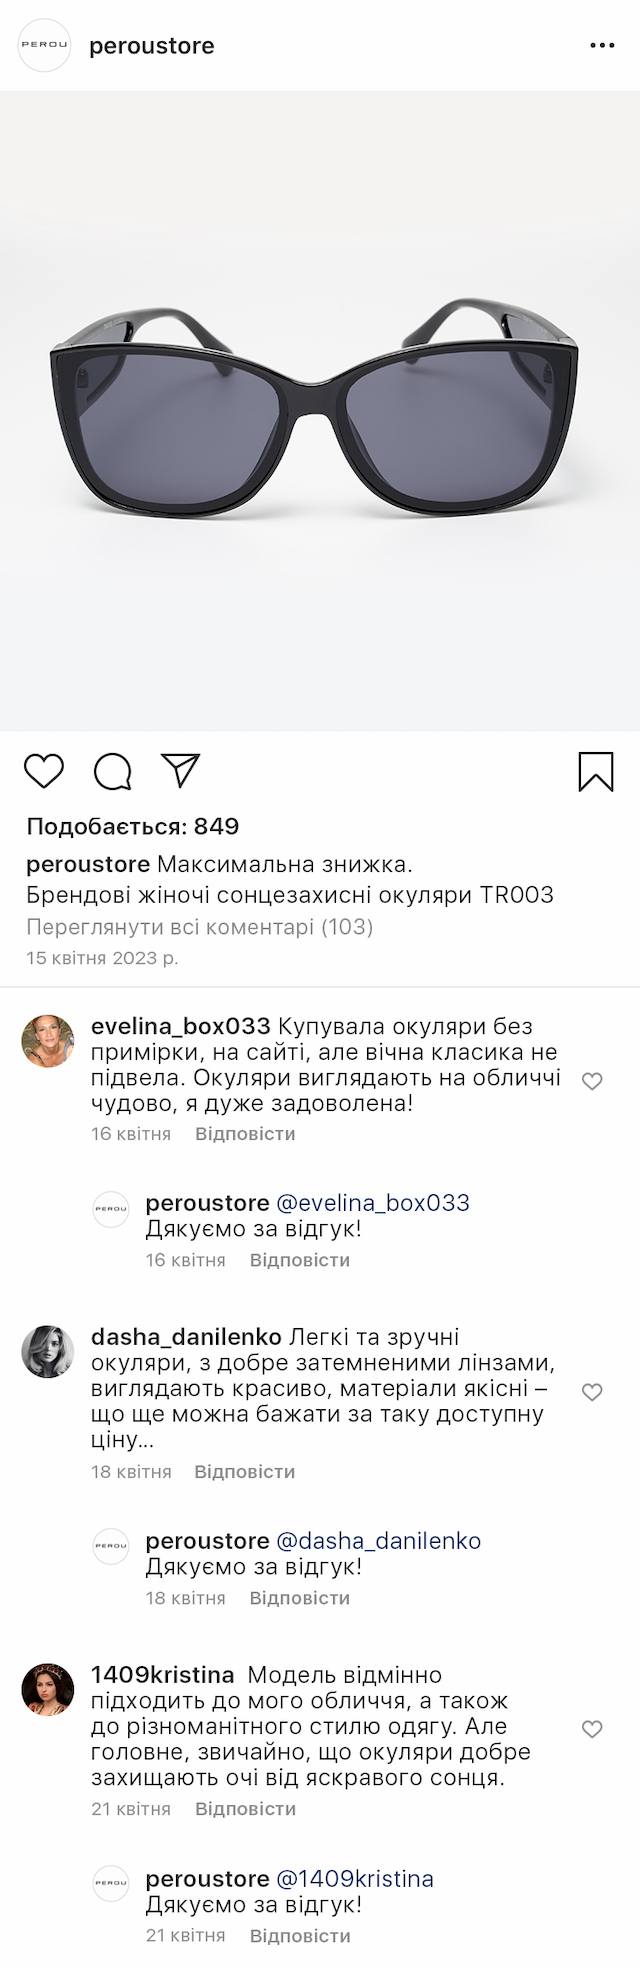This screenshot has height=1968, width=640.
Task: Open dasha_danilenko's profile picture
Action: [x=48, y=1352]
